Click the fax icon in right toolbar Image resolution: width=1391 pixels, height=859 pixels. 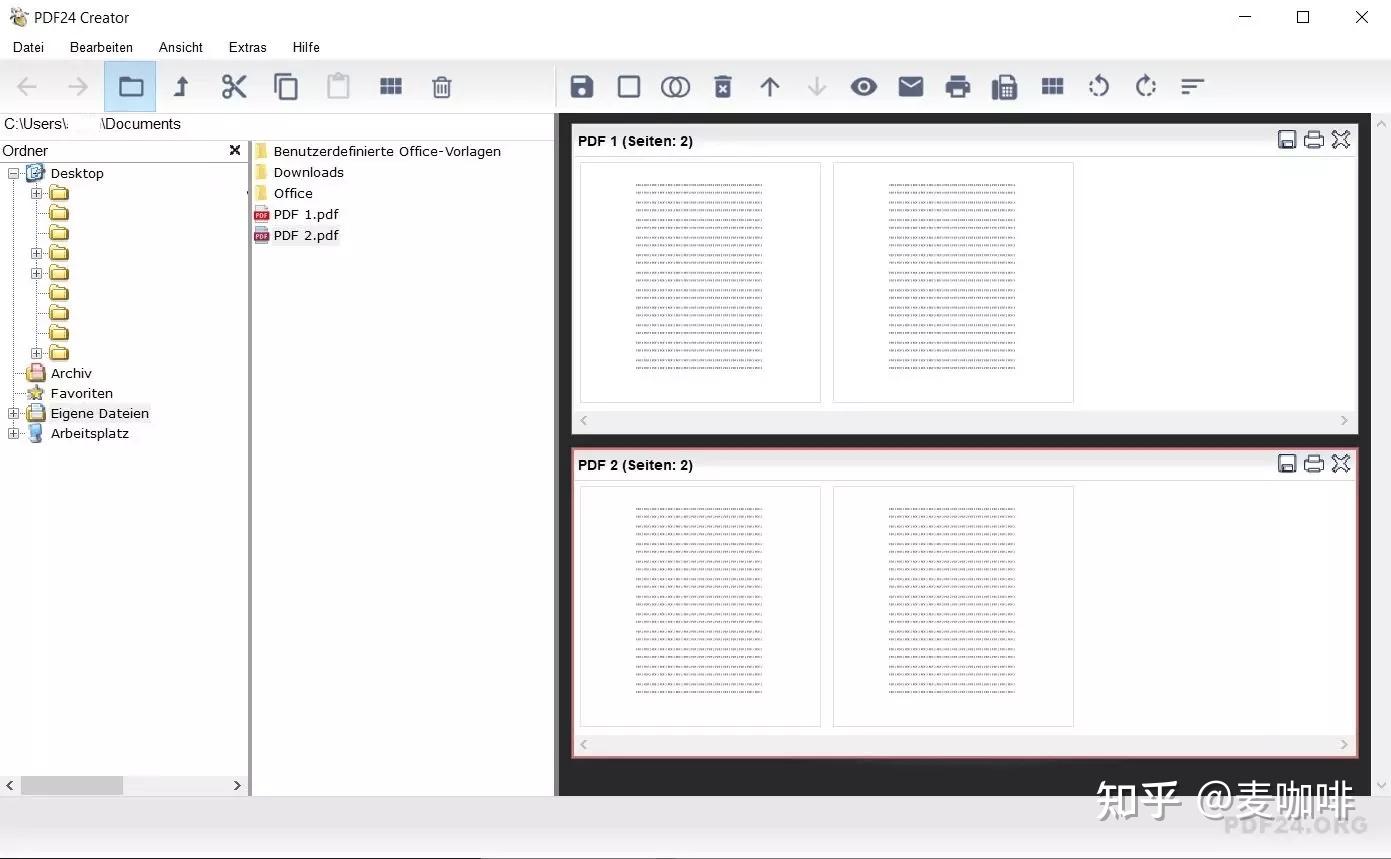coord(1004,87)
